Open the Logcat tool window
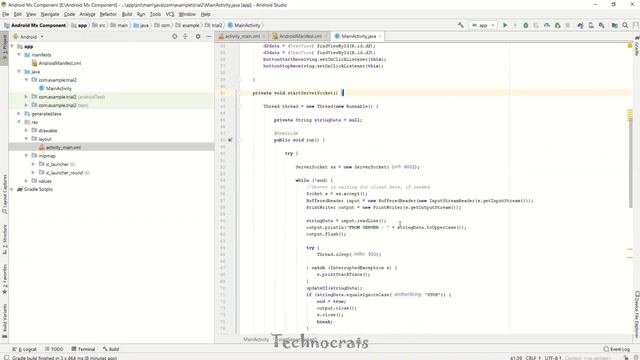This screenshot has height=360, width=640. [x=25, y=349]
